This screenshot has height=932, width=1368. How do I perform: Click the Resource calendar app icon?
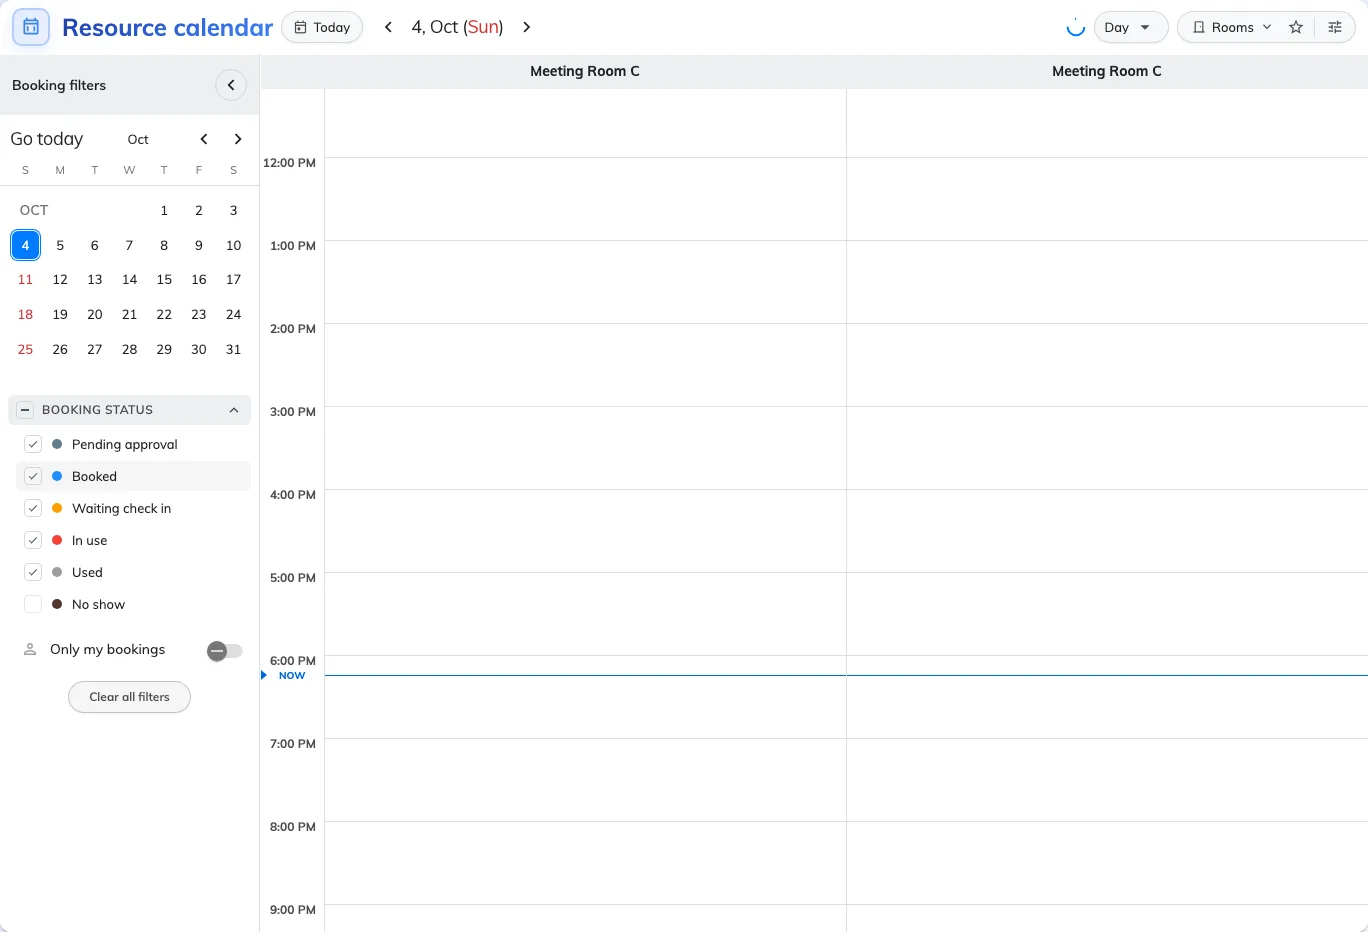point(31,27)
